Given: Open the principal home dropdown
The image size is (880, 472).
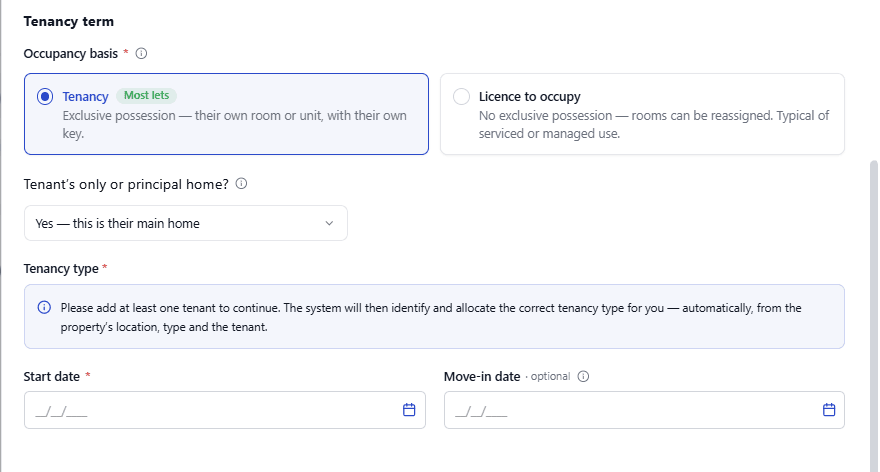Looking at the screenshot, I should point(186,223).
